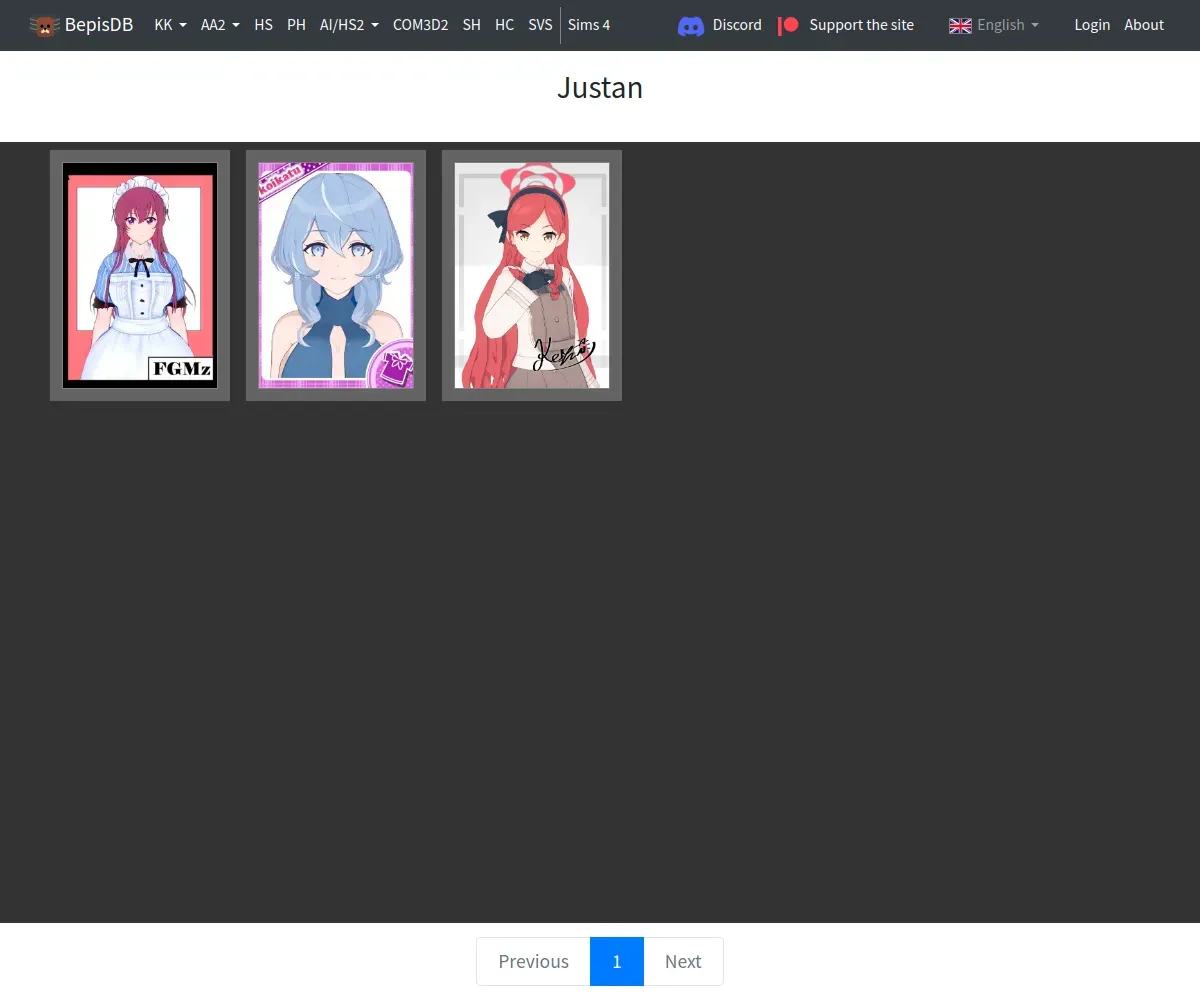This screenshot has width=1200, height=1000.
Task: Open the Login page
Action: click(x=1092, y=25)
